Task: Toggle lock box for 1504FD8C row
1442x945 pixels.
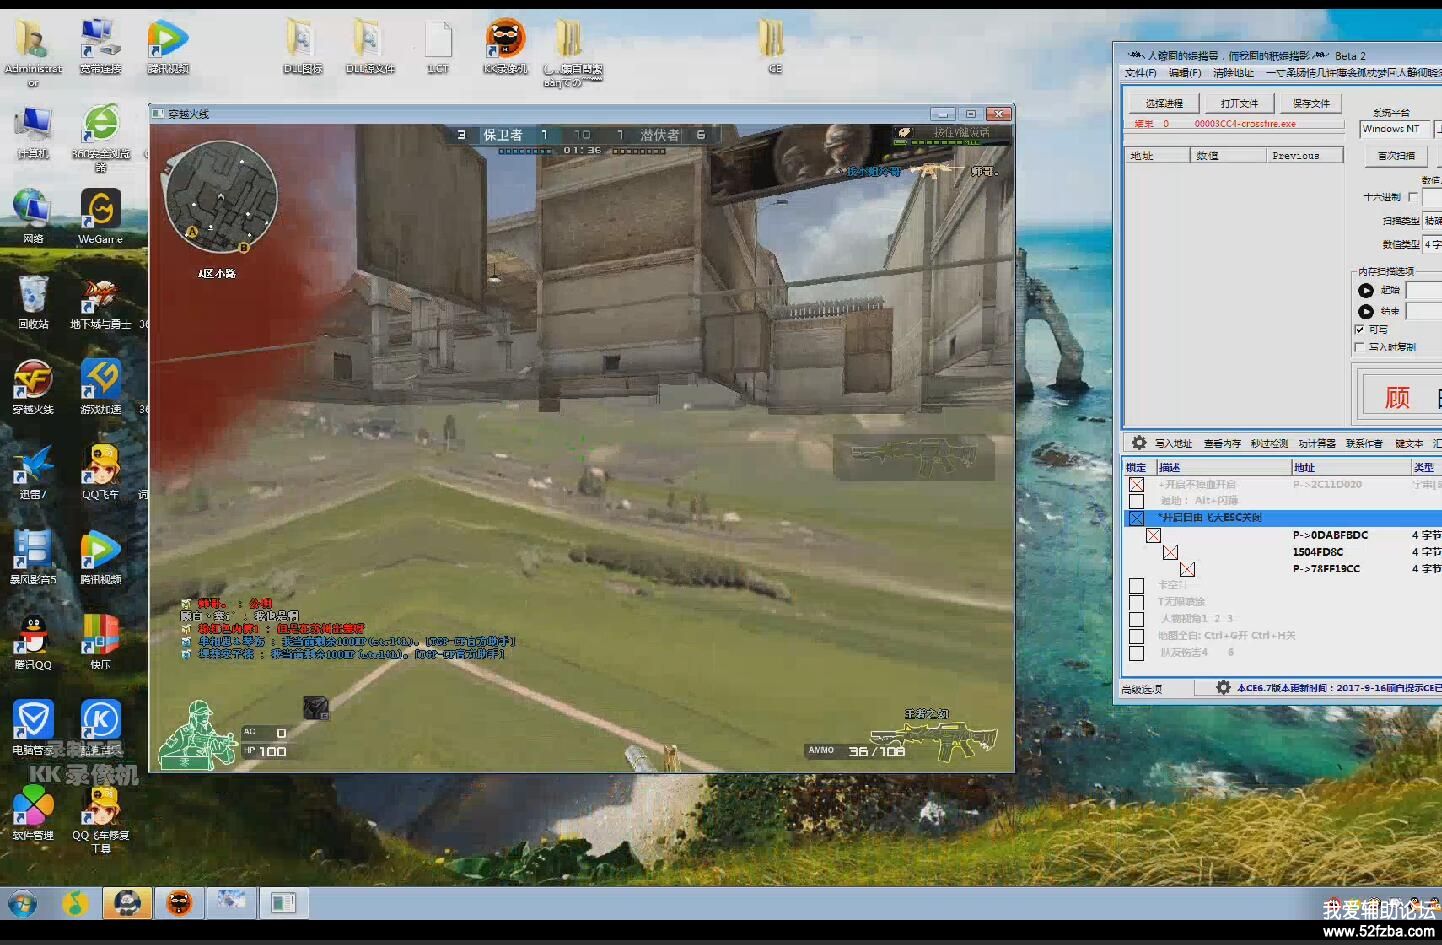Action: (1170, 552)
